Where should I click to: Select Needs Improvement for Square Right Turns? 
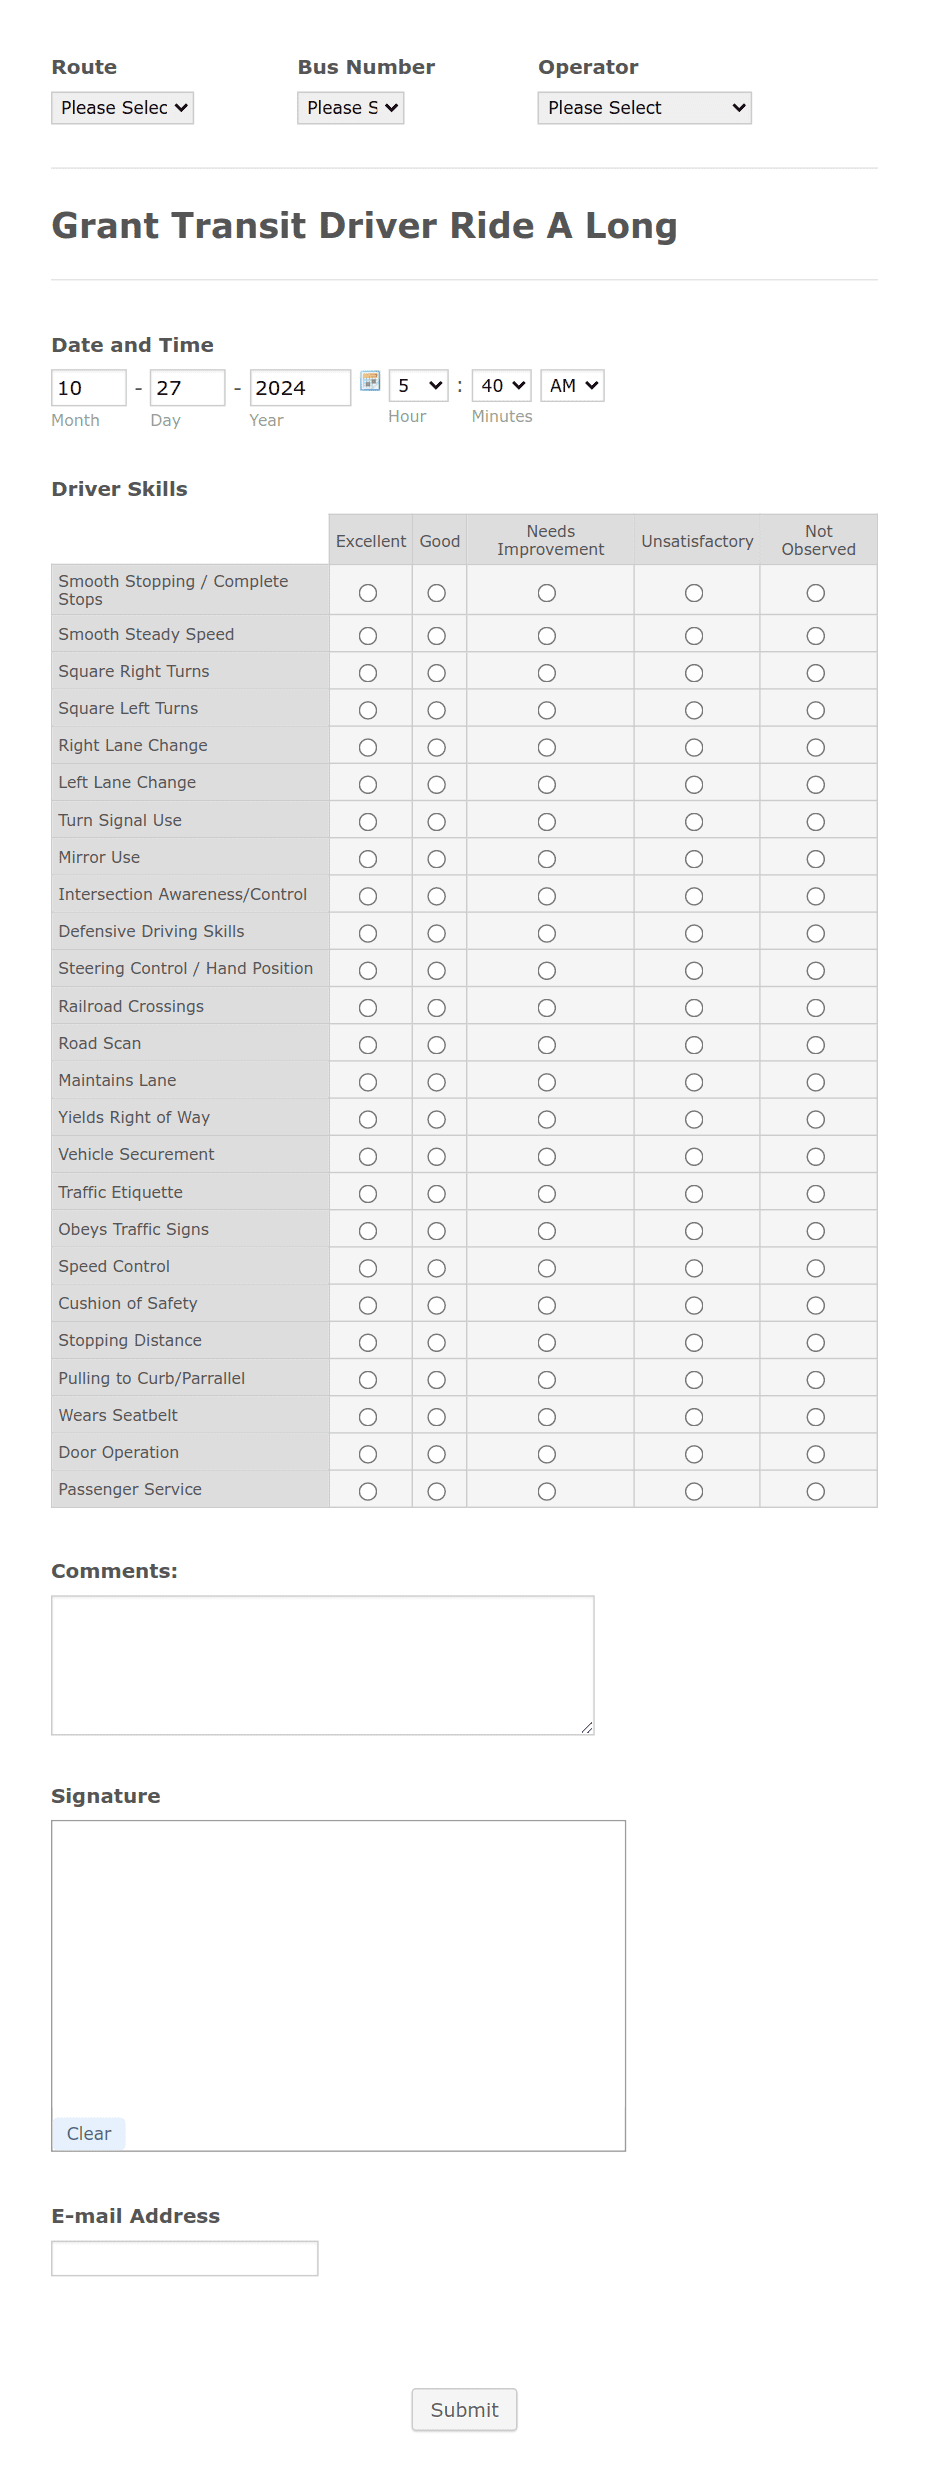[546, 672]
